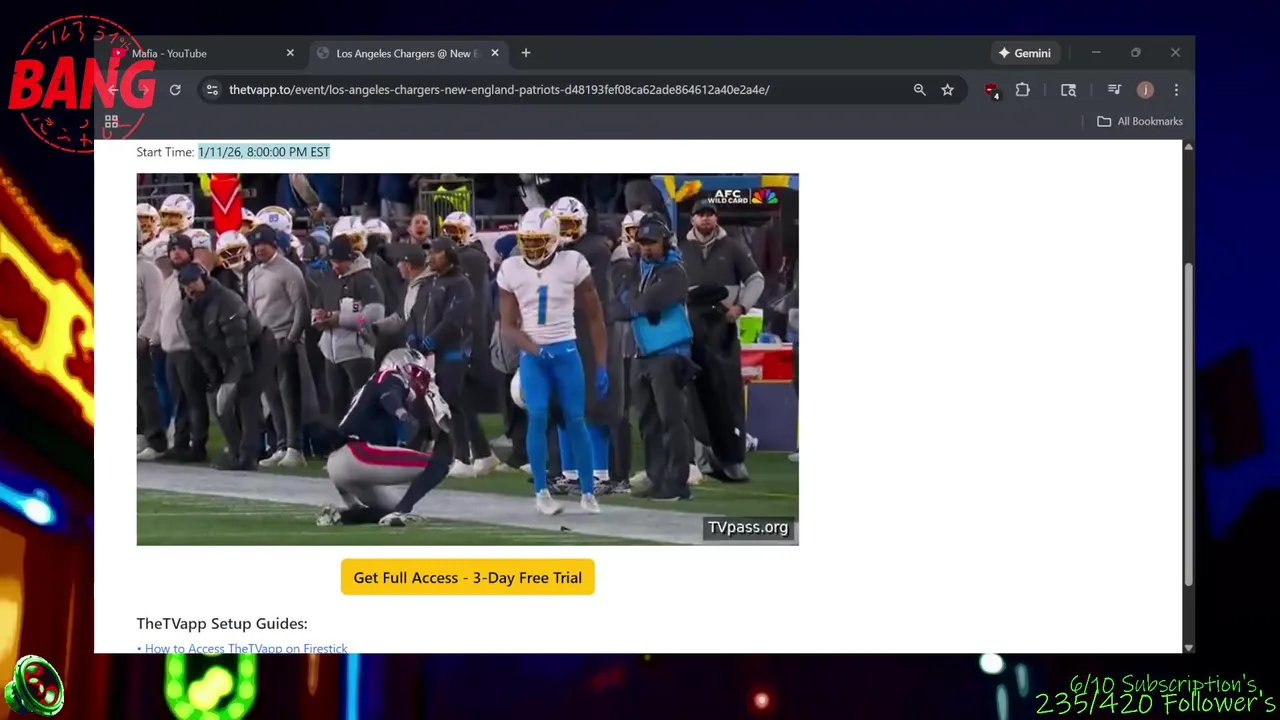Open the site information icon in address bar
Image resolution: width=1280 pixels, height=720 pixels.
coord(211,90)
